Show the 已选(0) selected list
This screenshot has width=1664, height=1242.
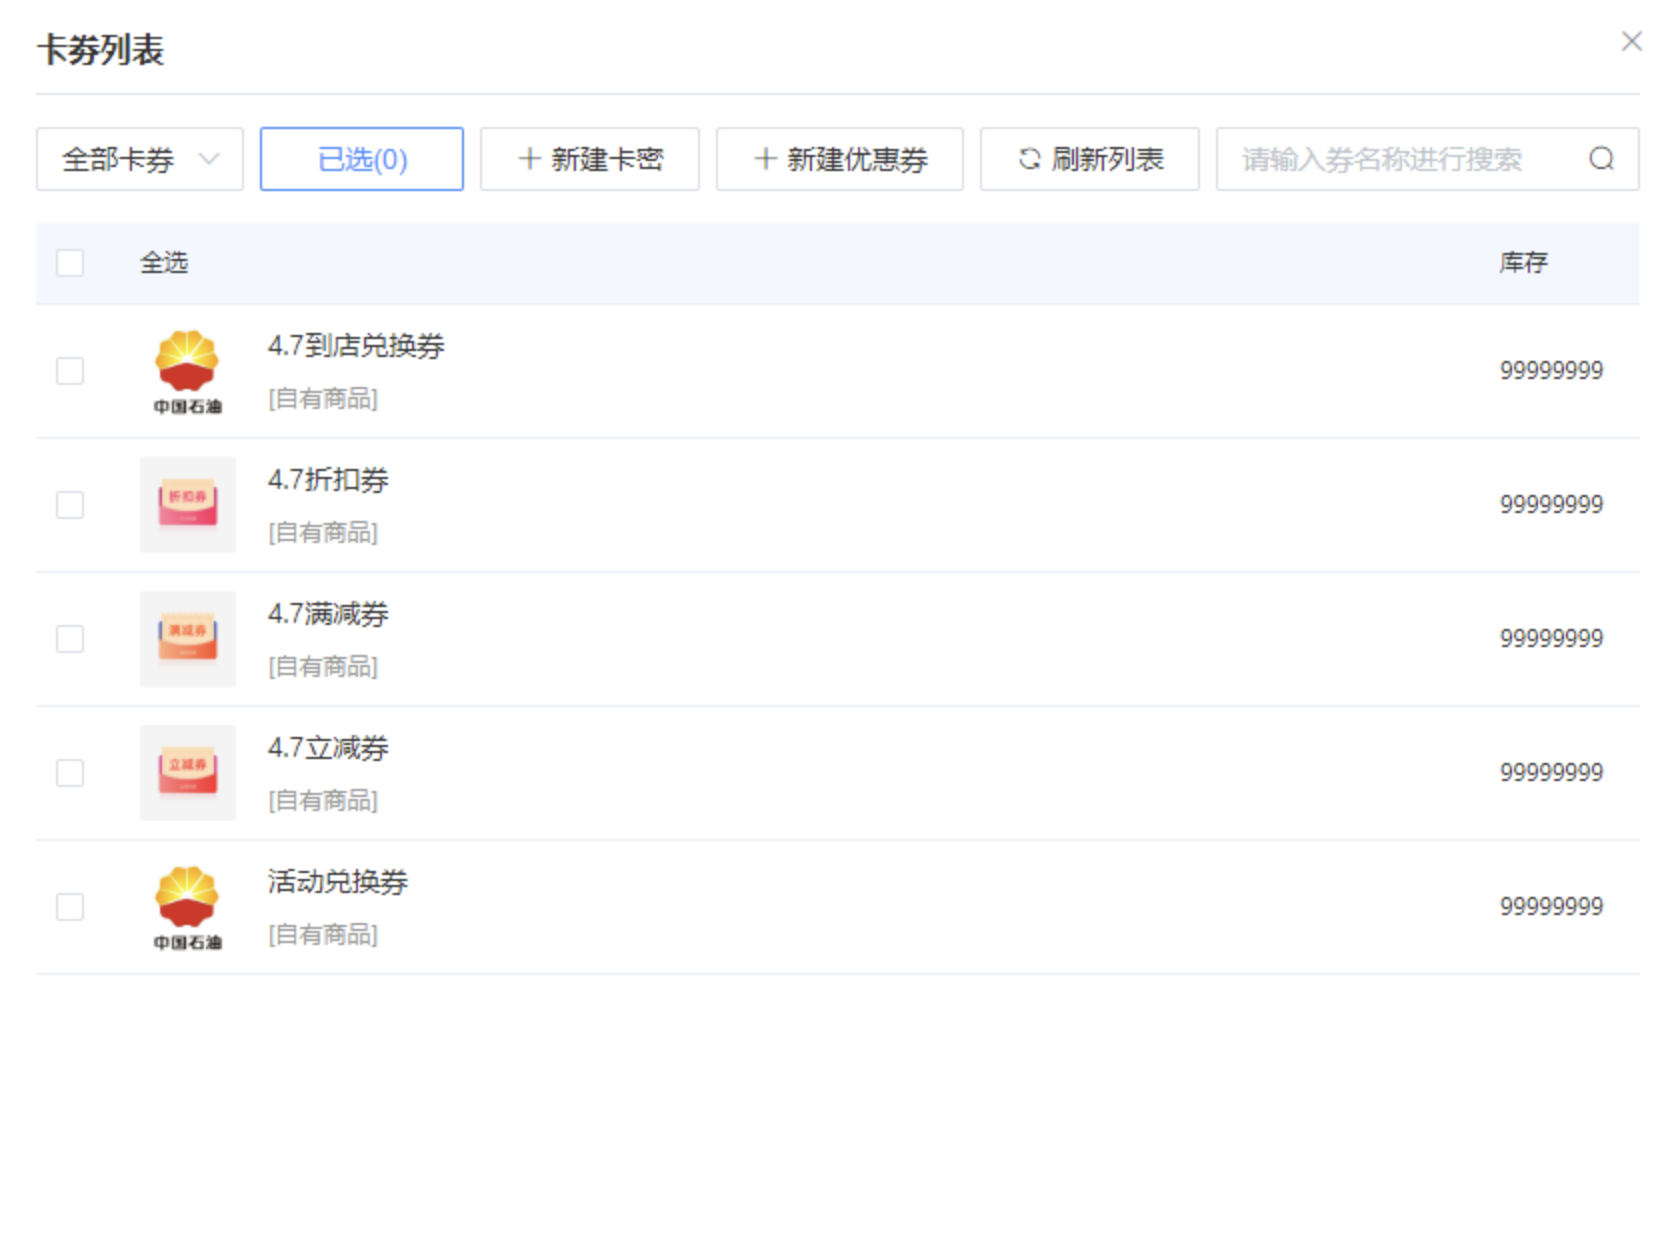pyautogui.click(x=361, y=159)
